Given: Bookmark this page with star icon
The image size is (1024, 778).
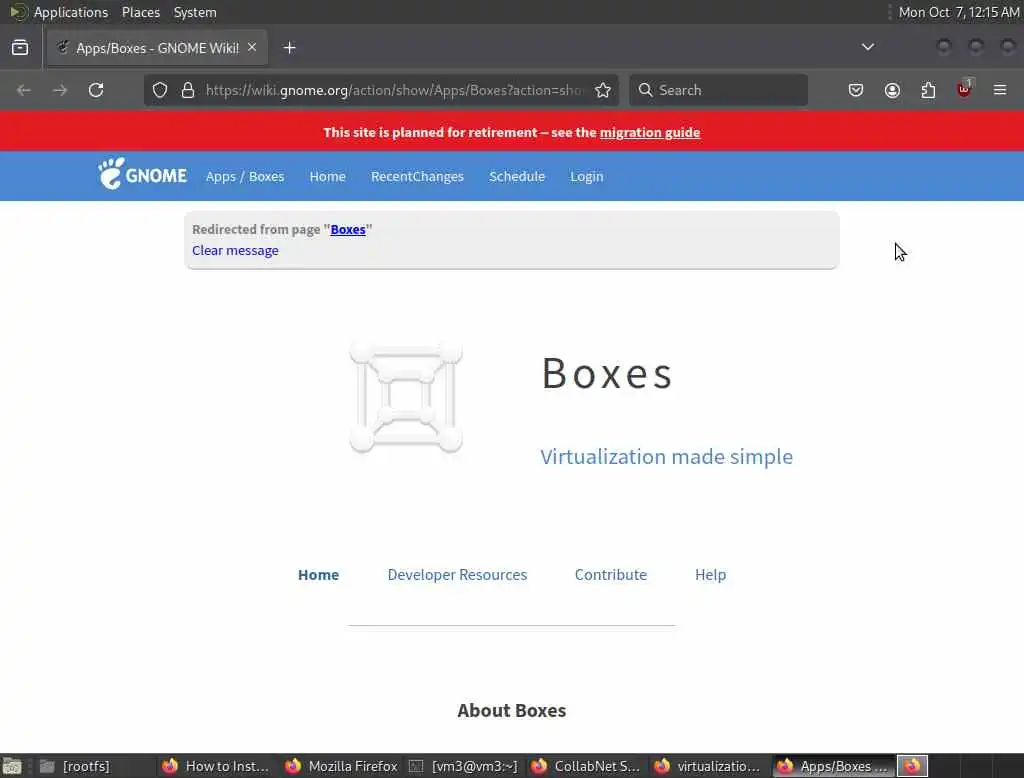Looking at the screenshot, I should 603,90.
